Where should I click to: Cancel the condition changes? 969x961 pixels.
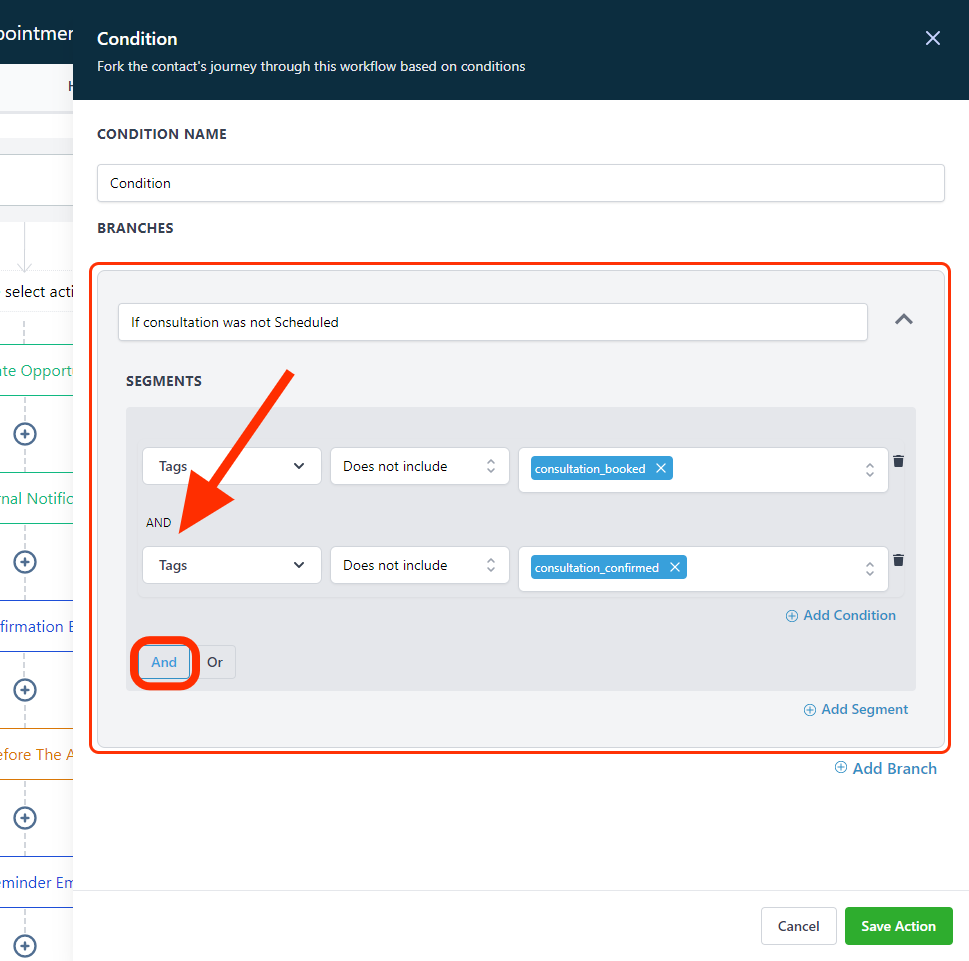[798, 926]
